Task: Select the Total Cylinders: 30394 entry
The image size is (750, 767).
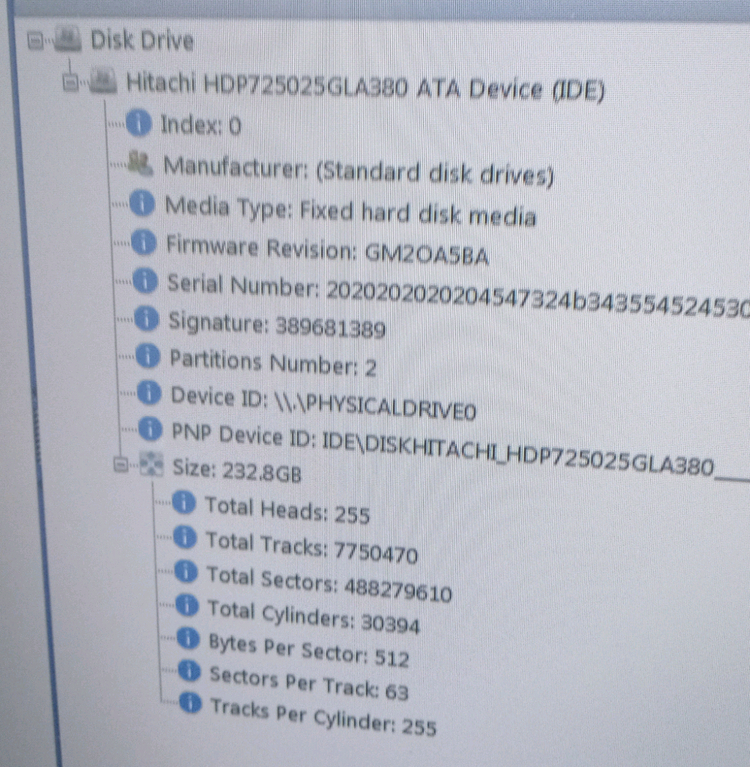Action: tap(312, 618)
